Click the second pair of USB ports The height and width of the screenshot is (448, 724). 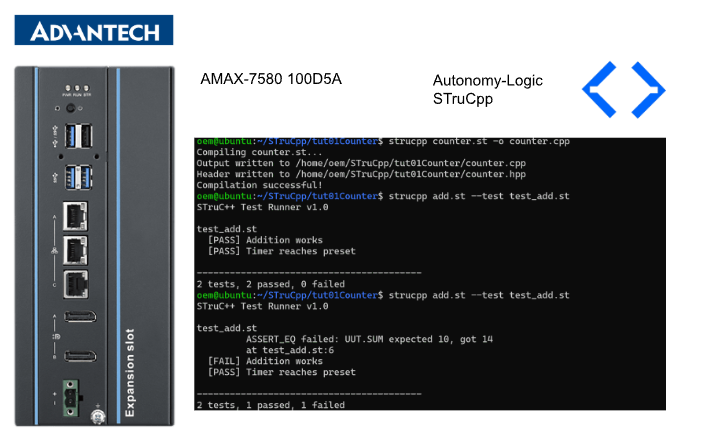tap(78, 178)
